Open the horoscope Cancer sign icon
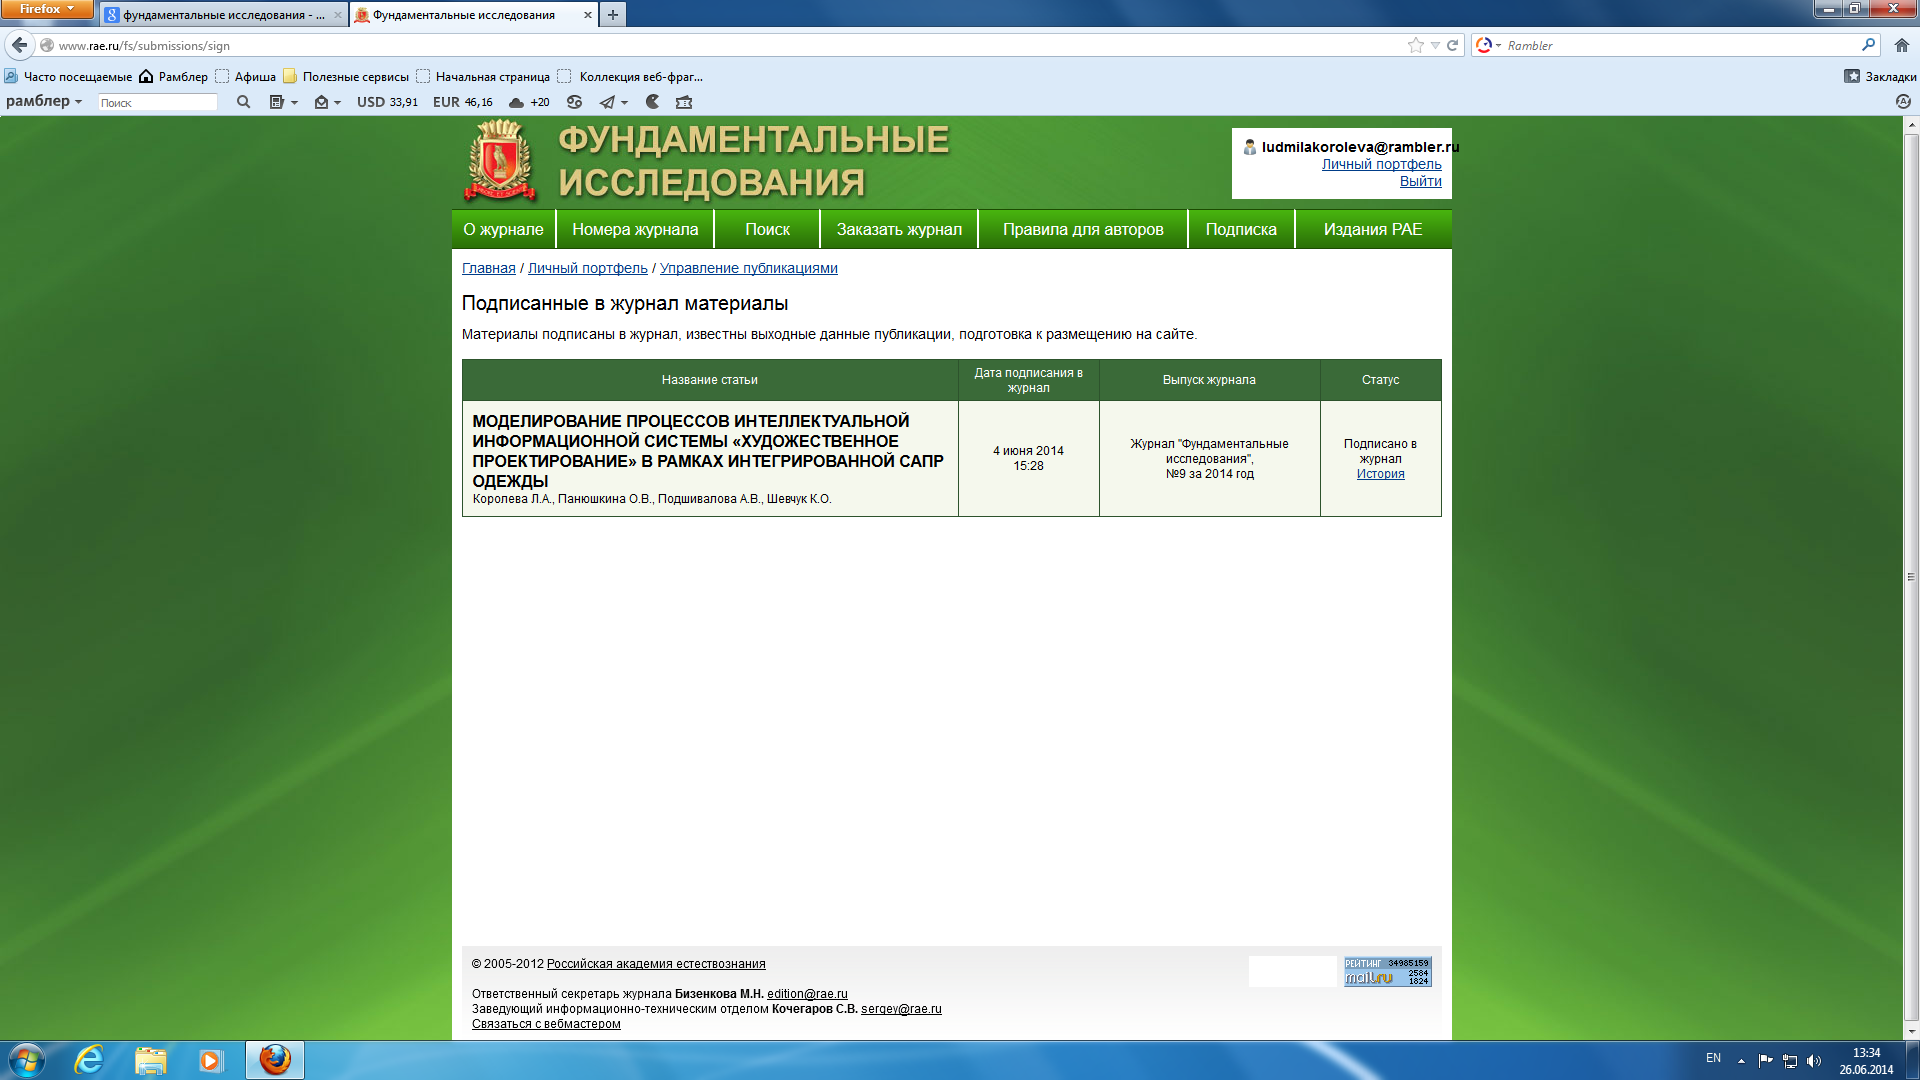 pyautogui.click(x=574, y=102)
